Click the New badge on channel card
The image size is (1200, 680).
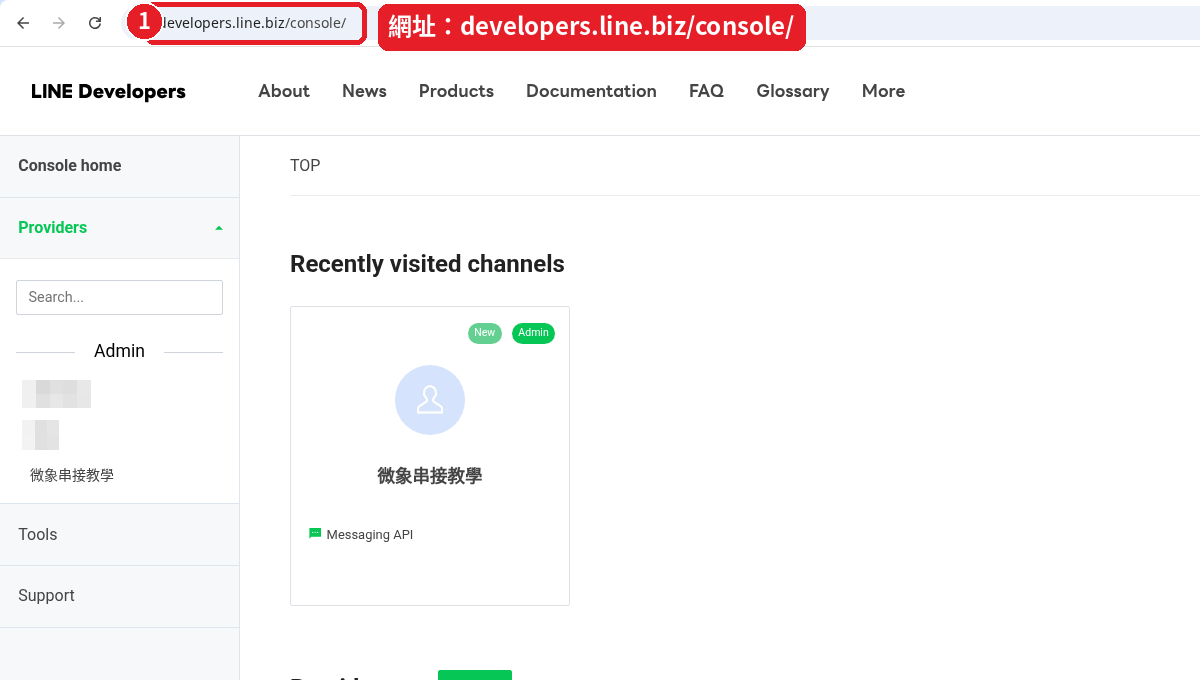coord(485,333)
